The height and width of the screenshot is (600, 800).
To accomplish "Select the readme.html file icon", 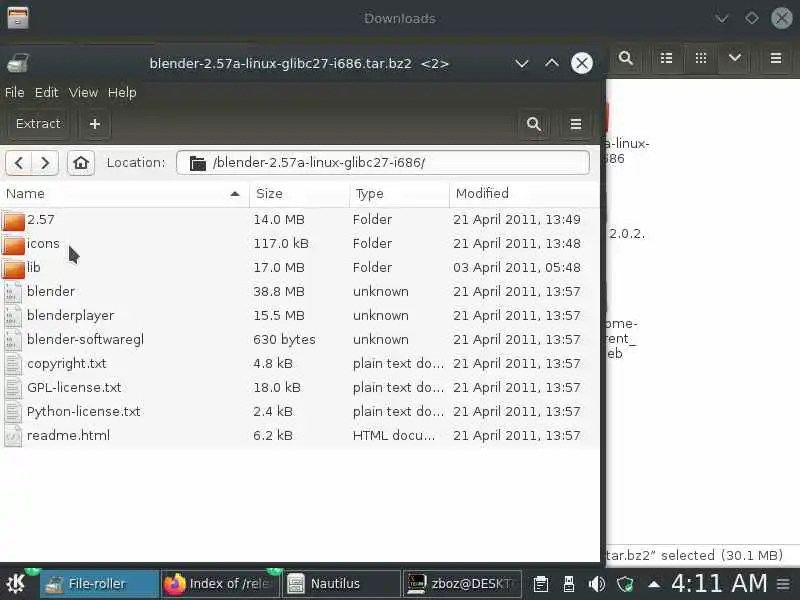I will pyautogui.click(x=13, y=436).
